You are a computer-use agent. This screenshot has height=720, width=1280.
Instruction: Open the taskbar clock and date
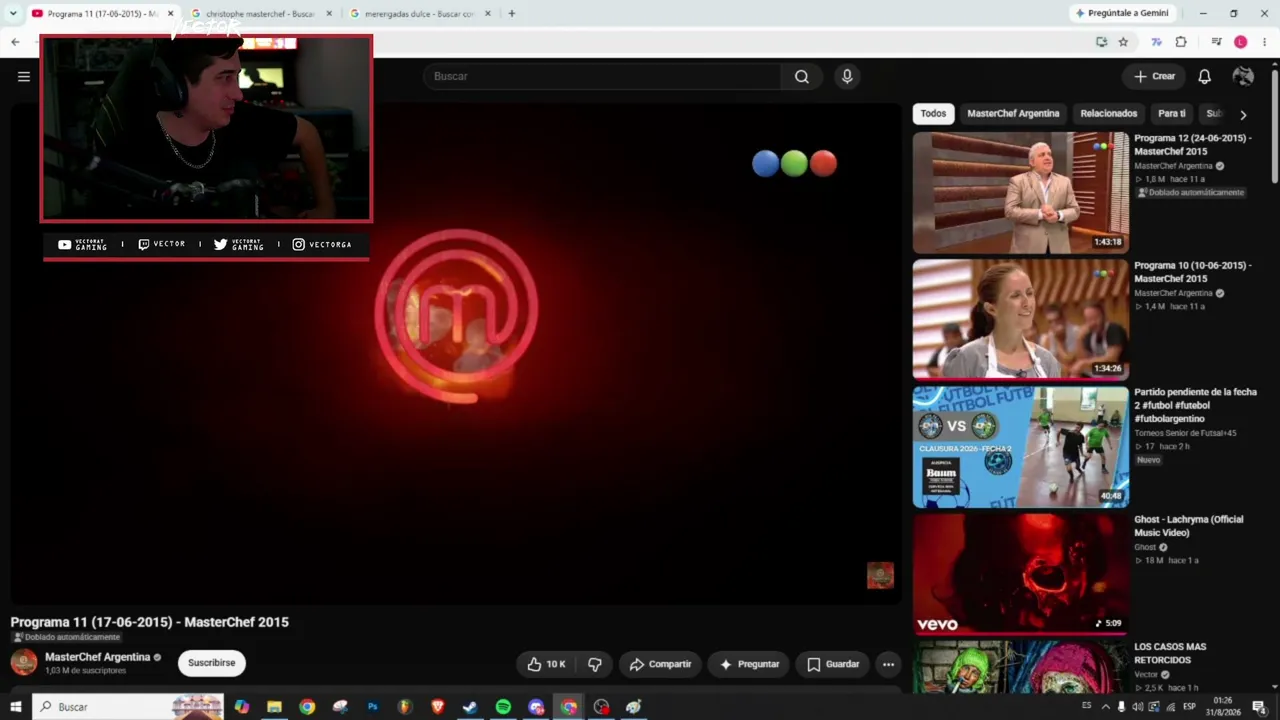point(1223,707)
